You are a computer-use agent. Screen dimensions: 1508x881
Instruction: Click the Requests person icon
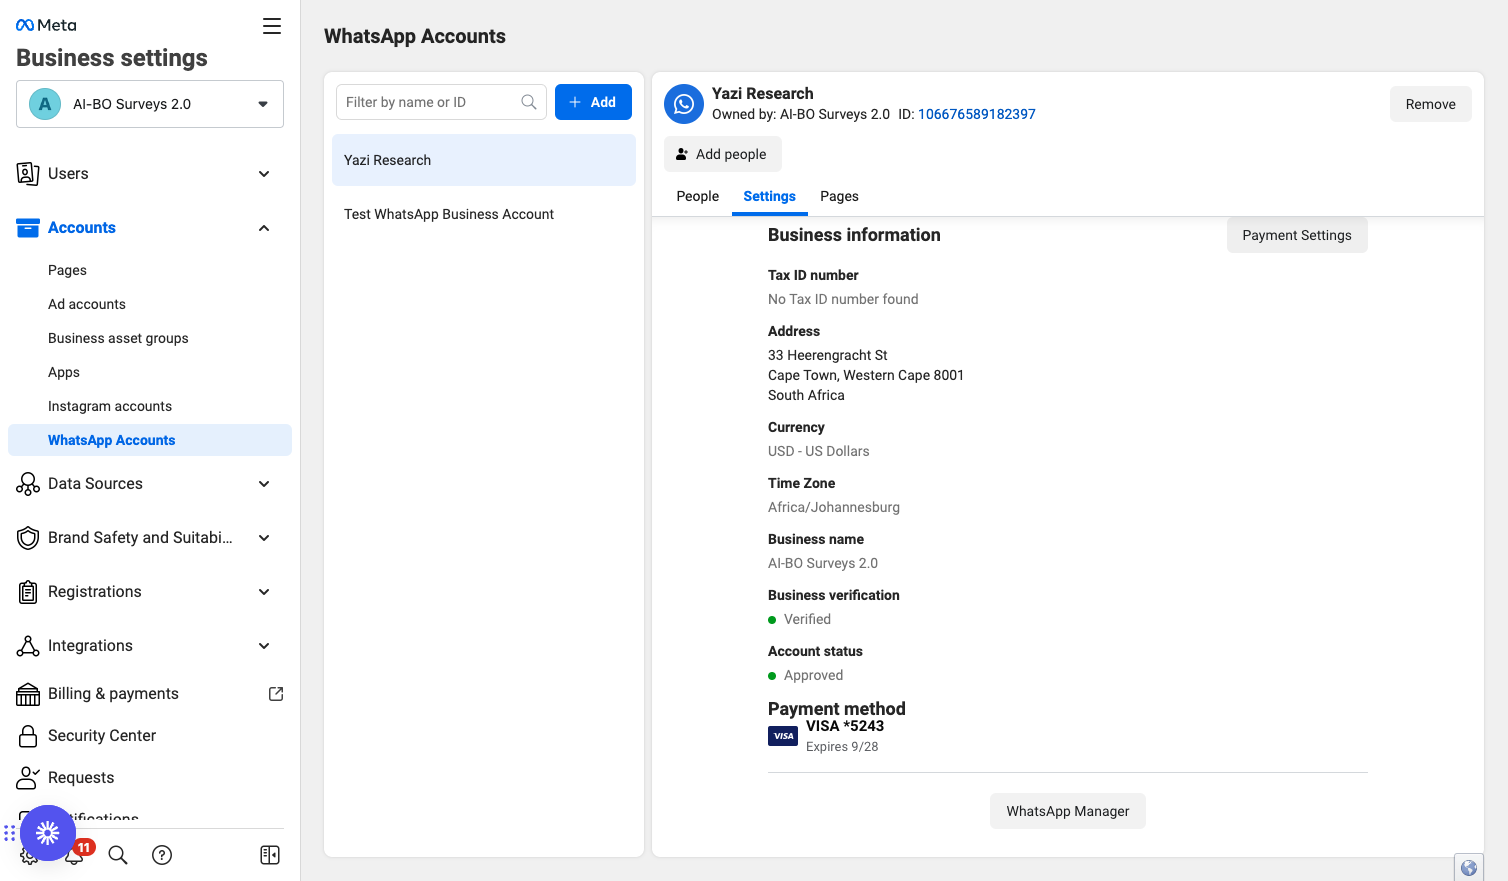[28, 778]
